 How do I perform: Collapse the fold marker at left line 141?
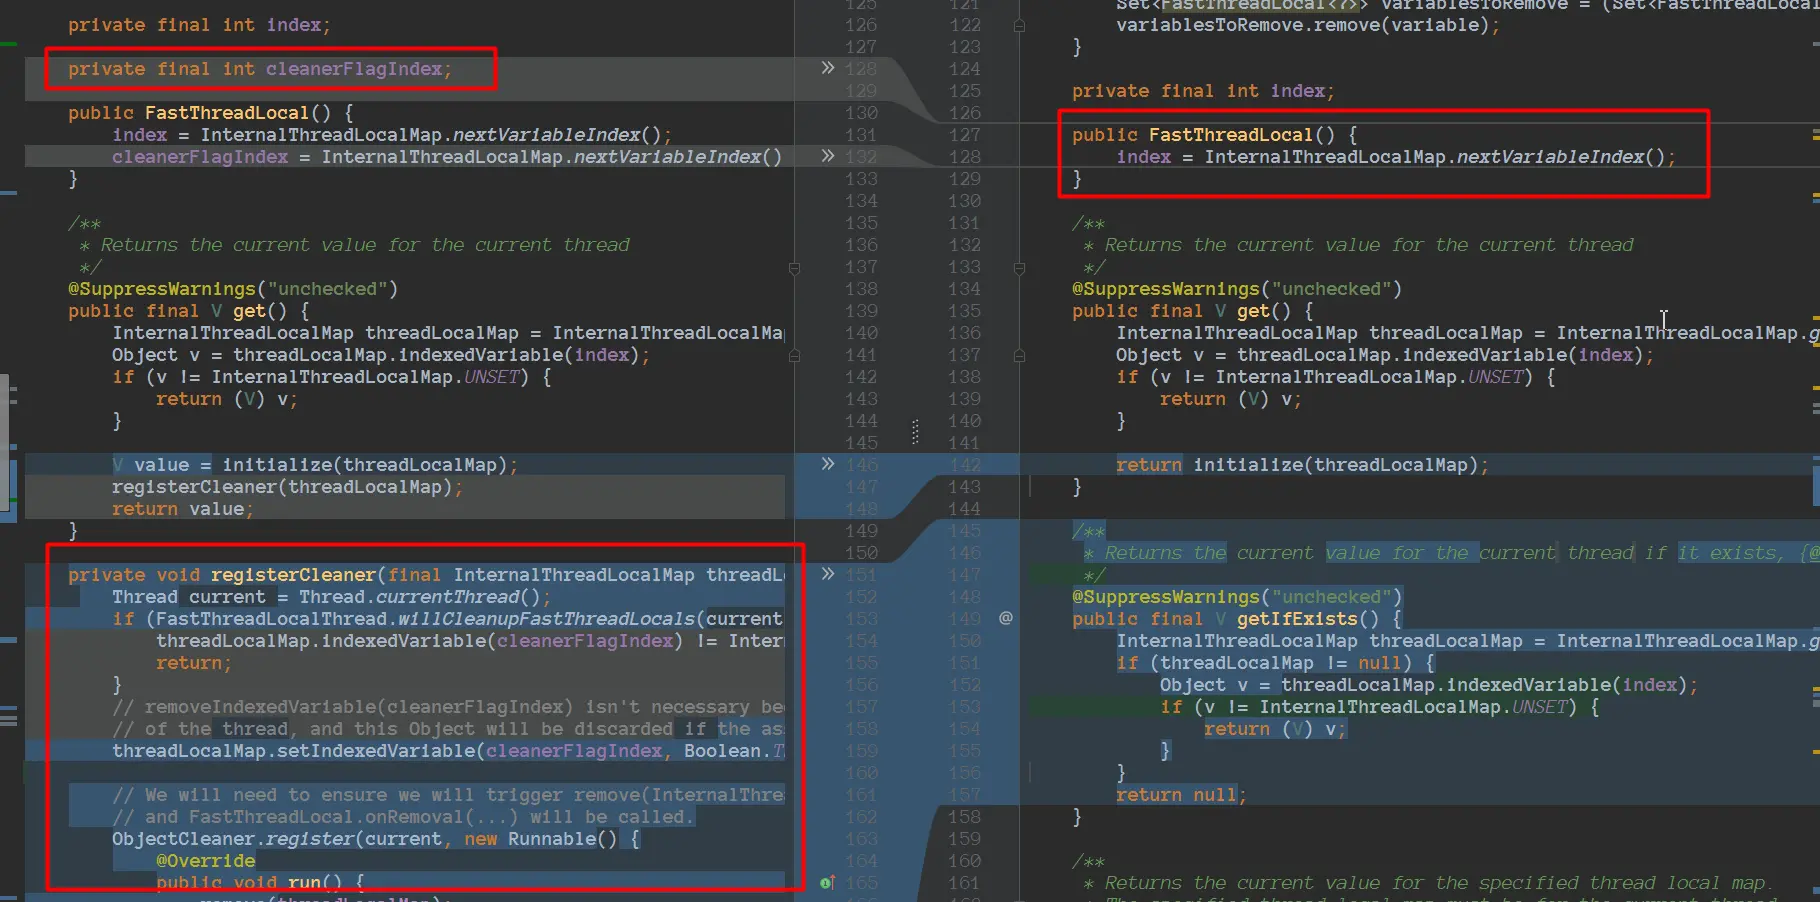pyautogui.click(x=794, y=355)
